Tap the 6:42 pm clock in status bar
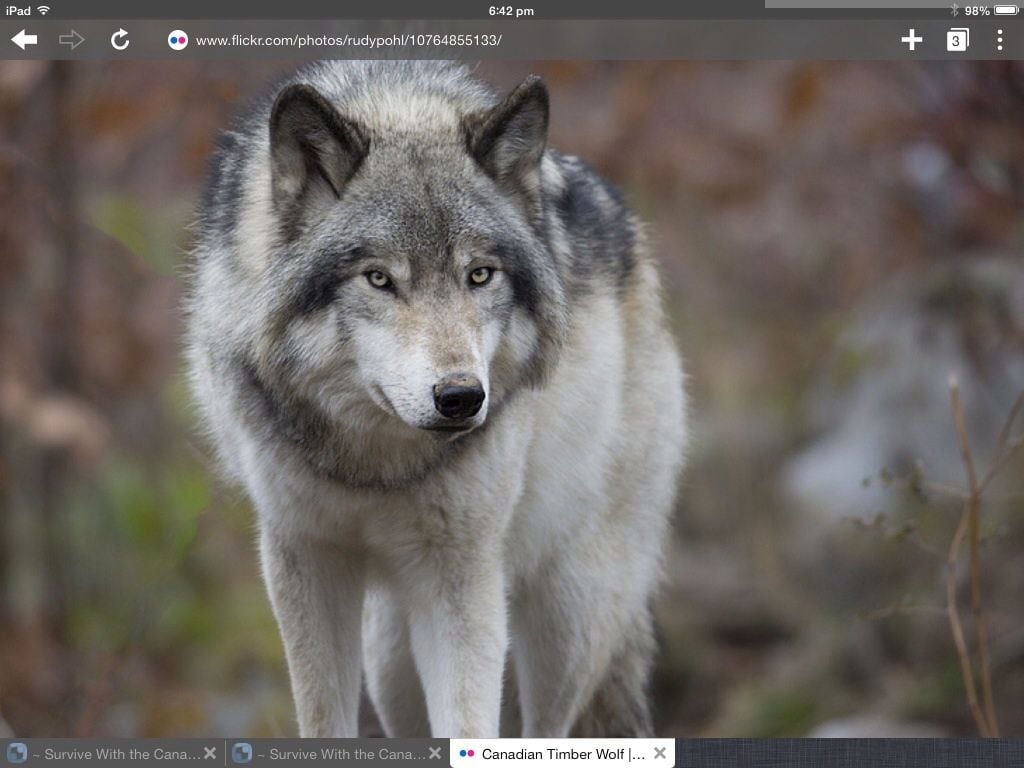Viewport: 1024px width, 768px height. (x=511, y=10)
